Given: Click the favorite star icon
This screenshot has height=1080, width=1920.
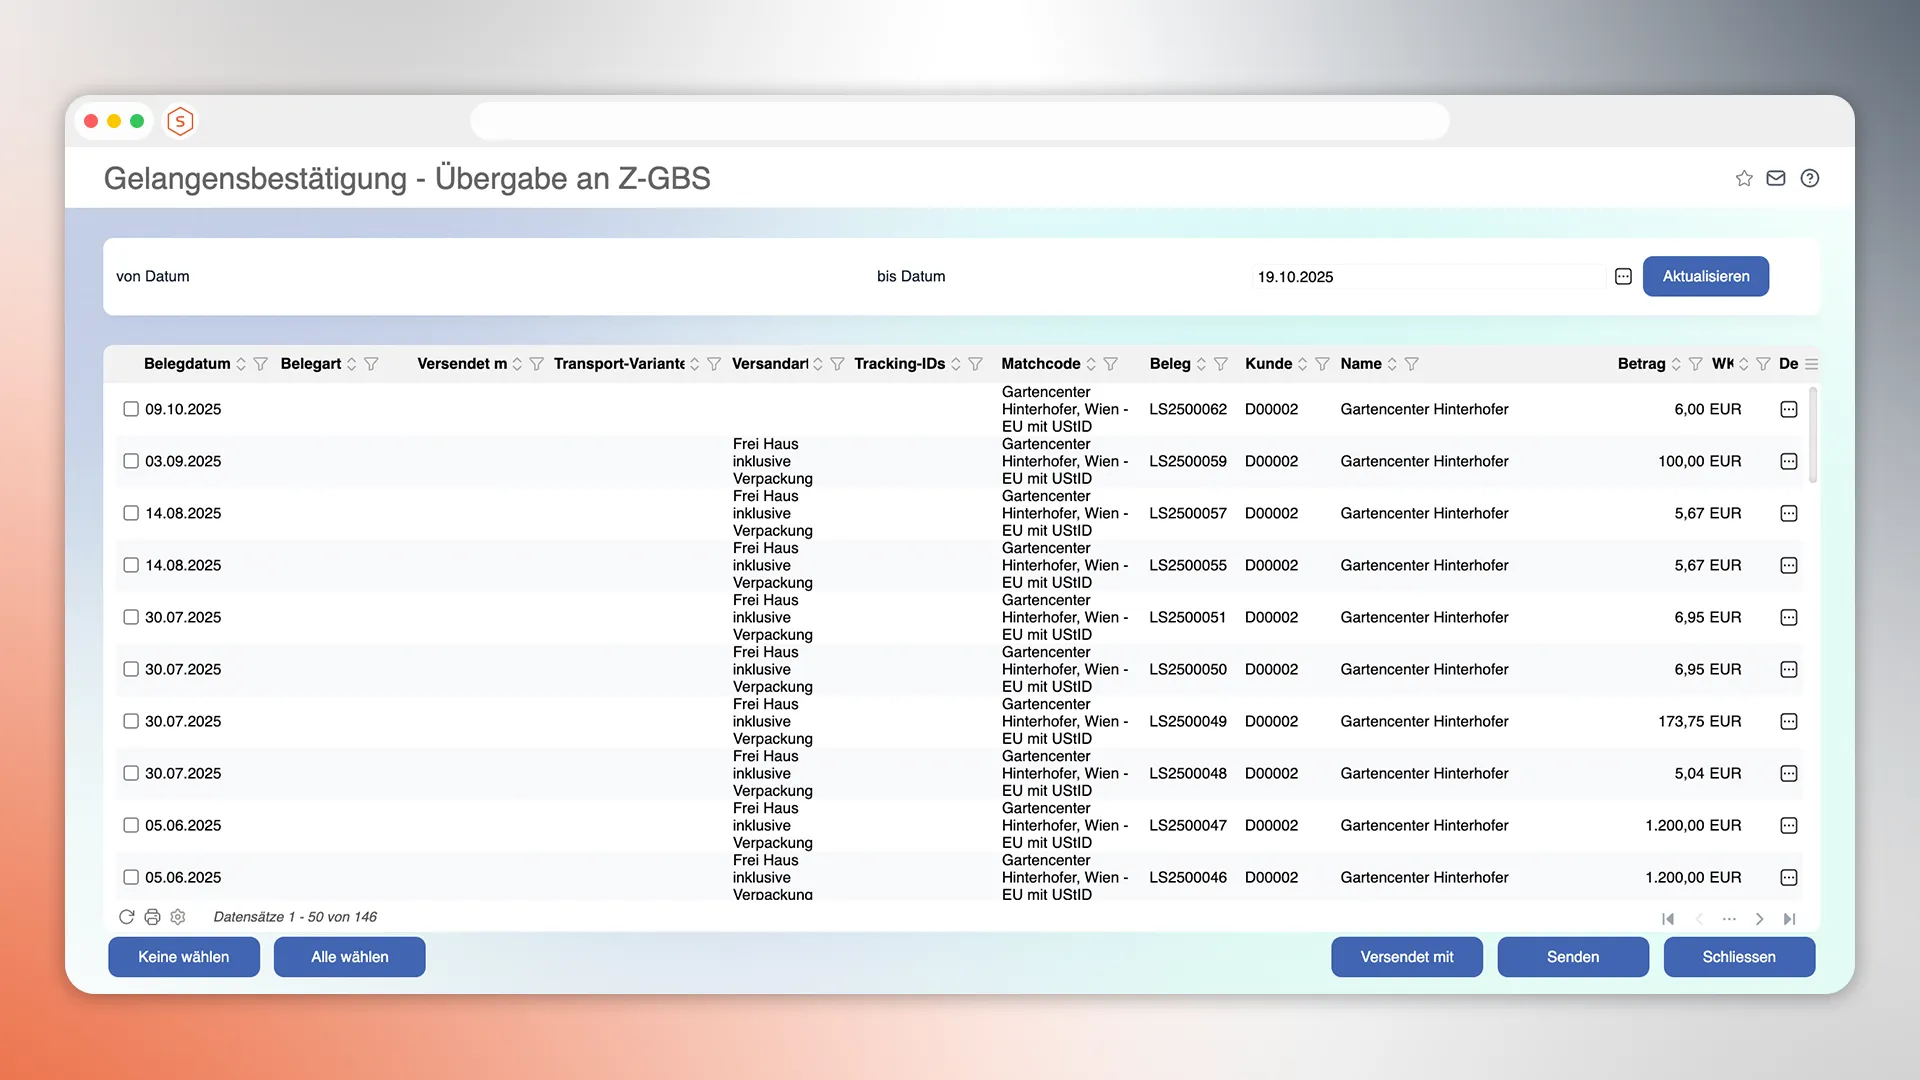Looking at the screenshot, I should 1744,178.
